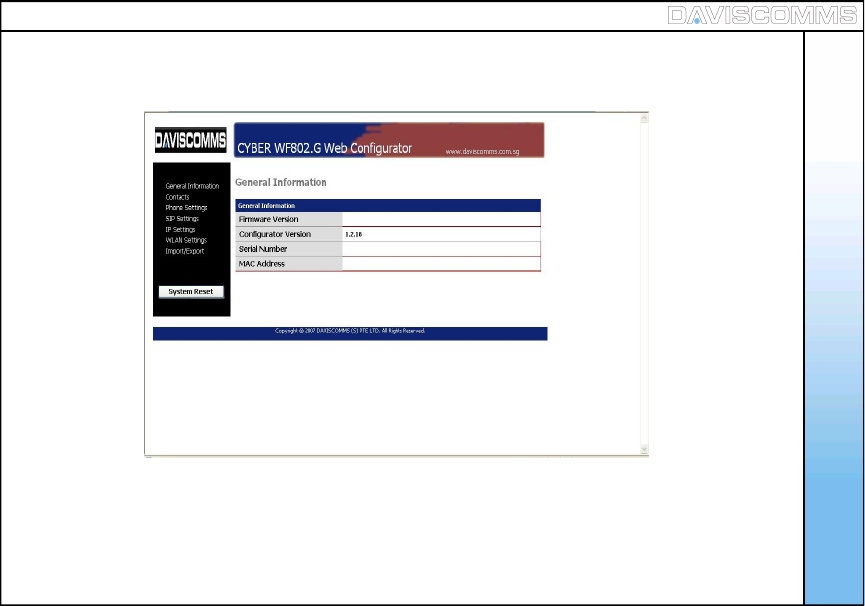Click the MAC Address row label
Screen dimensions: 865x606
261,264
